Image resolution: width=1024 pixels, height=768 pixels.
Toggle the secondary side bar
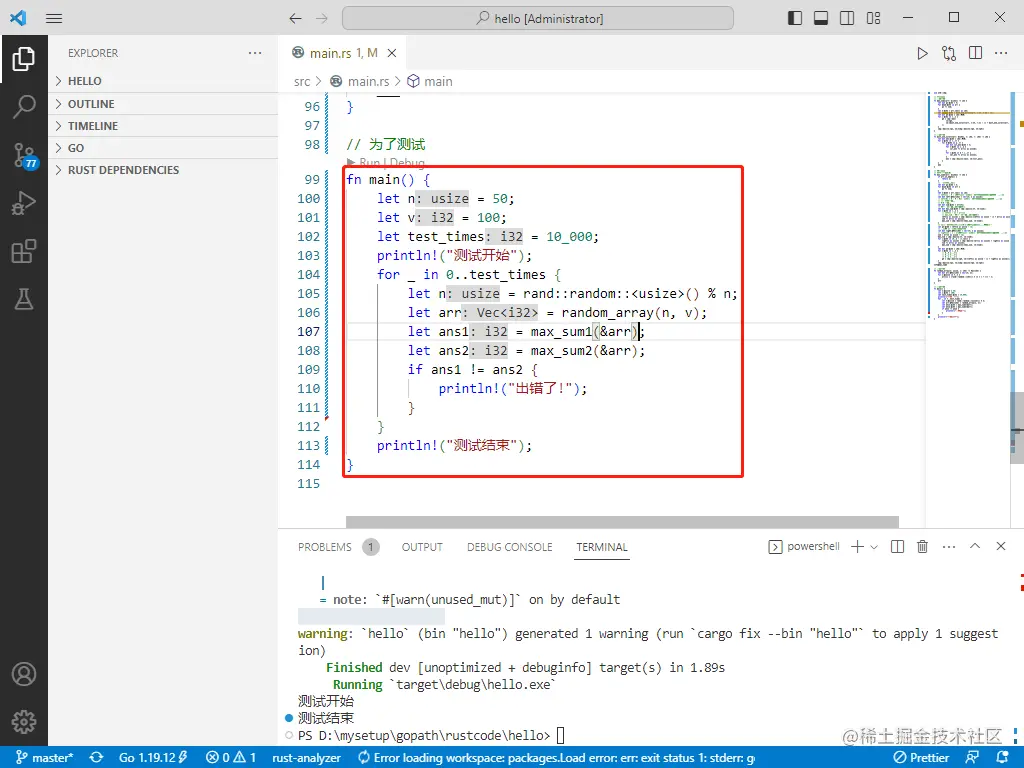[847, 18]
